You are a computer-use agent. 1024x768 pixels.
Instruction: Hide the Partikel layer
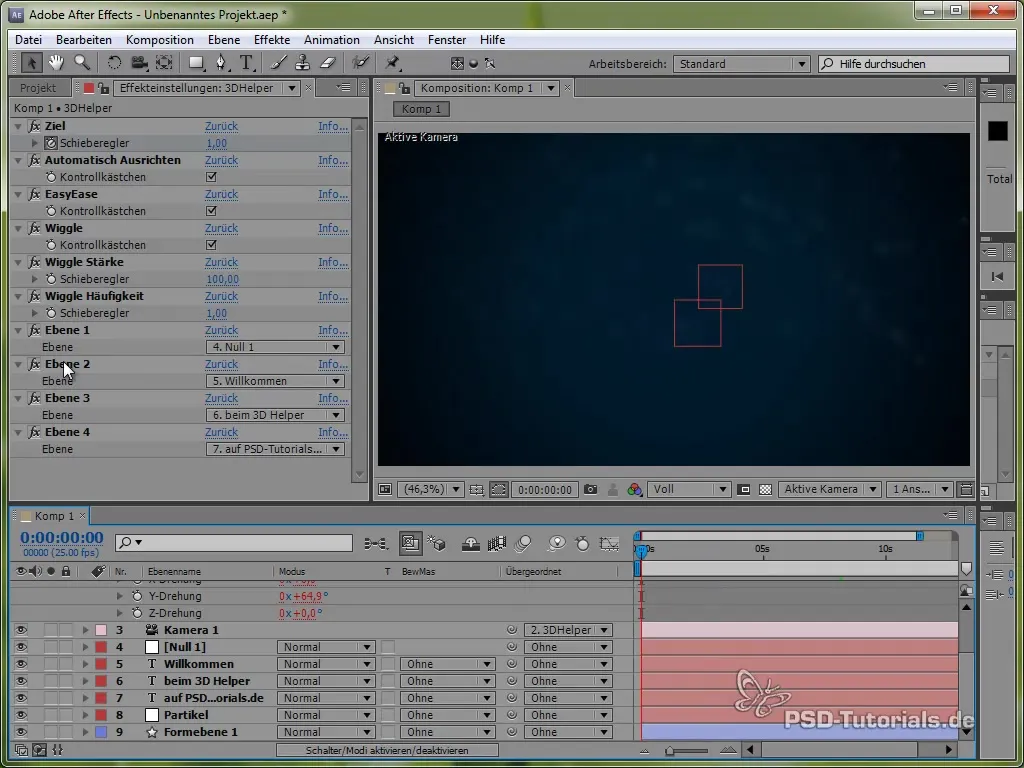[x=21, y=715]
